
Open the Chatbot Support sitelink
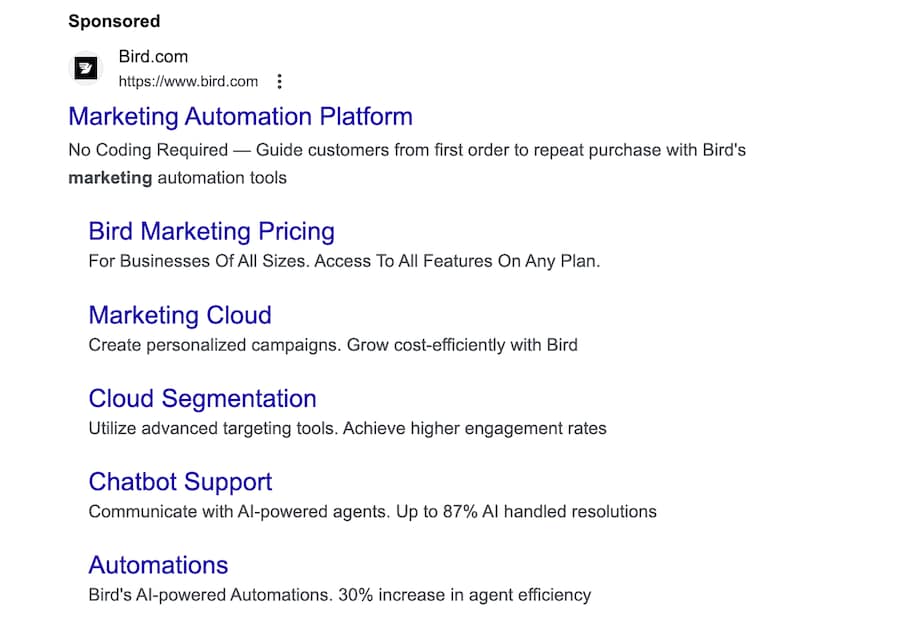coord(180,481)
